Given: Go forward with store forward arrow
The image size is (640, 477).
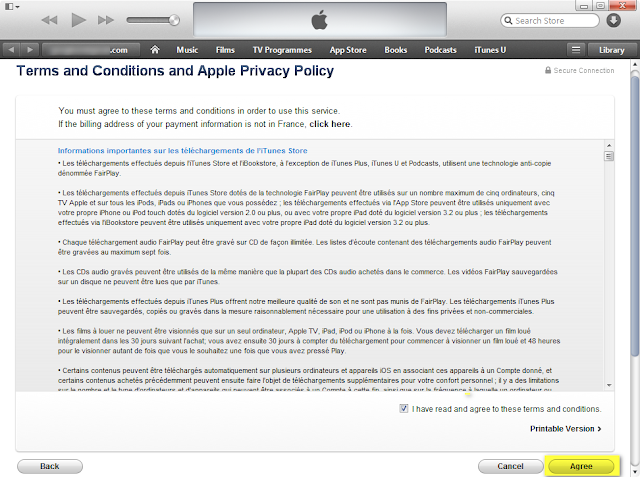Looking at the screenshot, I should pos(30,50).
